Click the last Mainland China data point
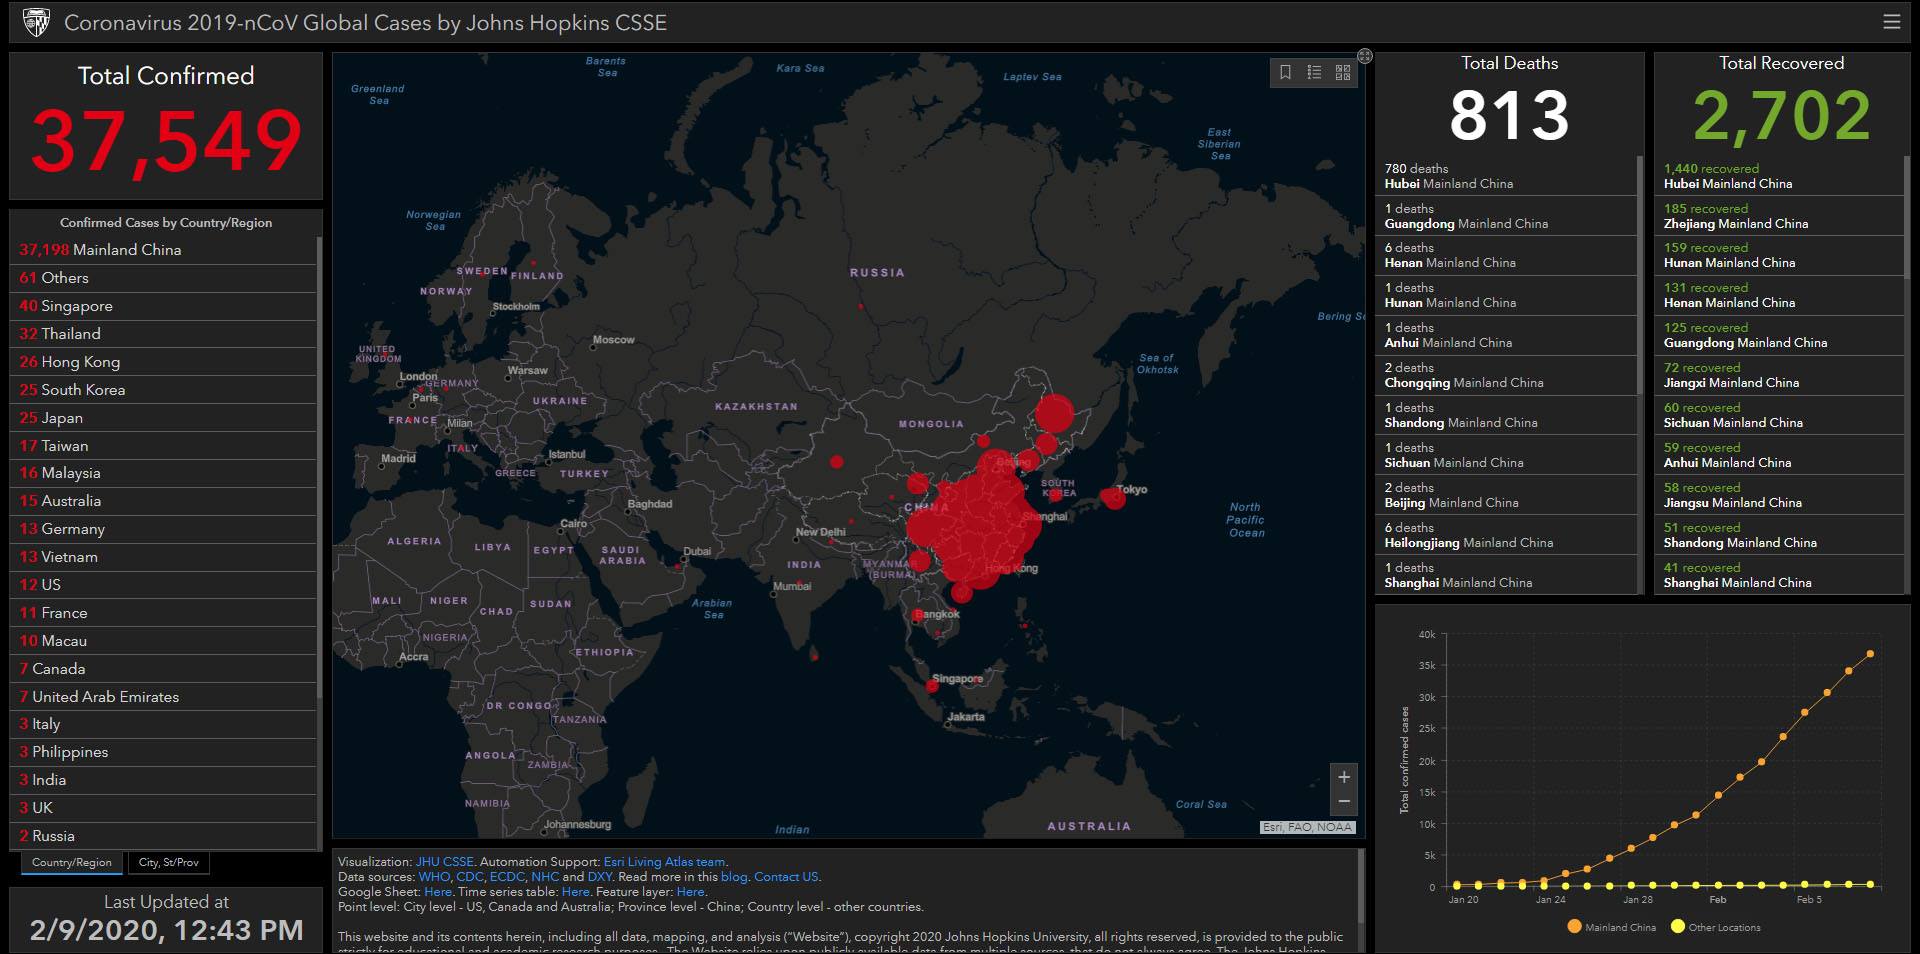Image resolution: width=1920 pixels, height=954 pixels. [x=1870, y=654]
